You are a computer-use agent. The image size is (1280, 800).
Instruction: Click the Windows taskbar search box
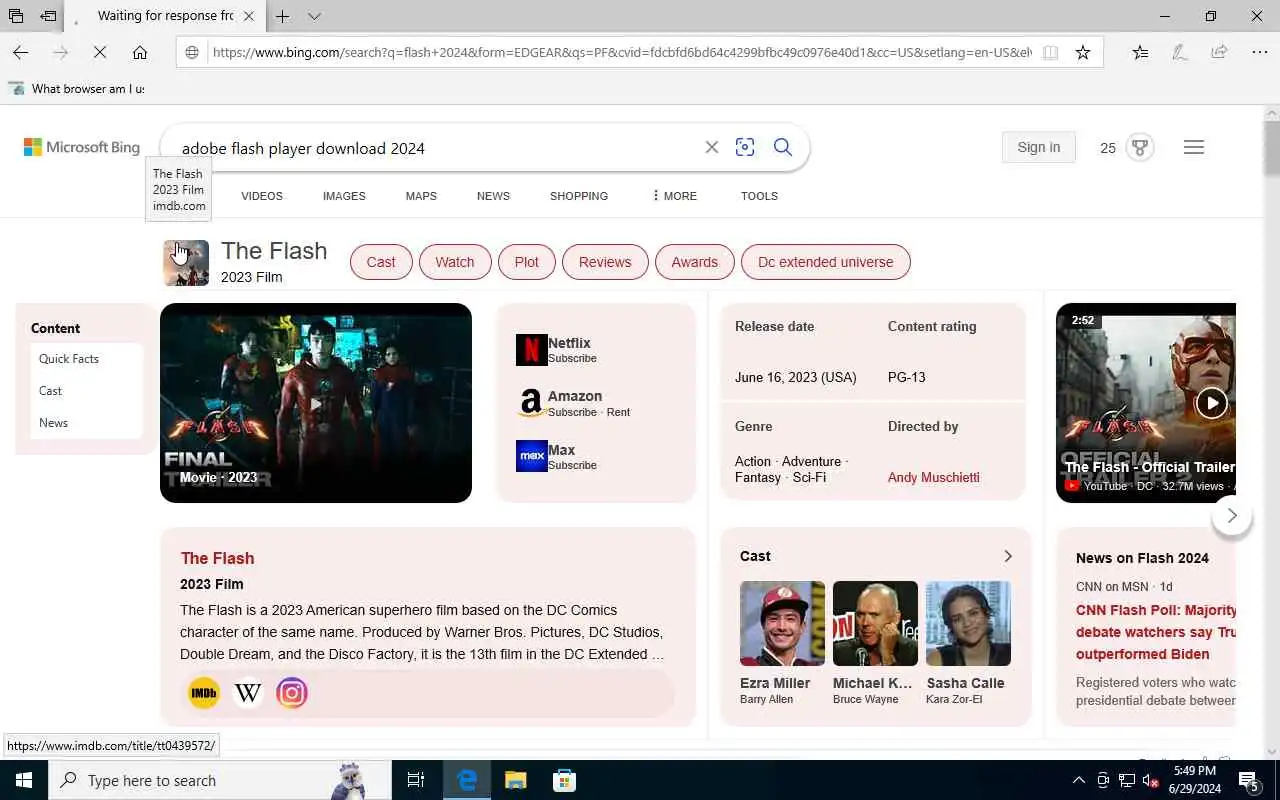(x=220, y=780)
